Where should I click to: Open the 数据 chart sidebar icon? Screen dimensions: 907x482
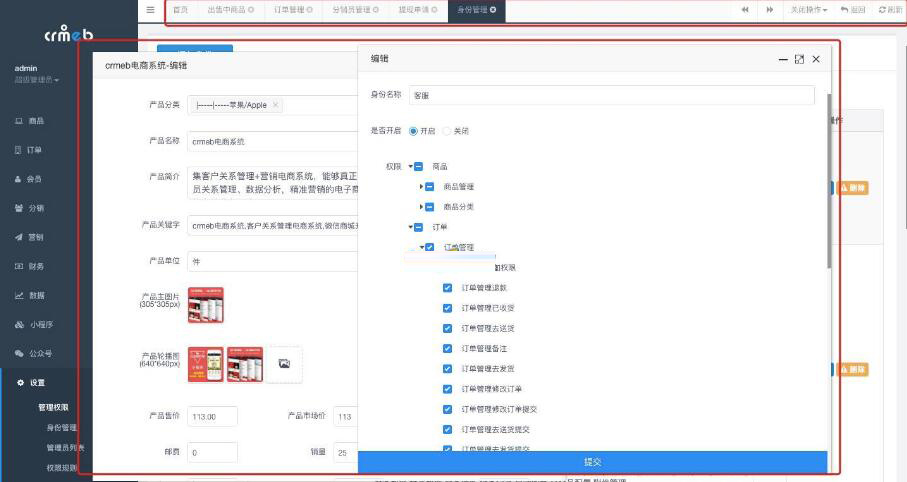[19, 295]
